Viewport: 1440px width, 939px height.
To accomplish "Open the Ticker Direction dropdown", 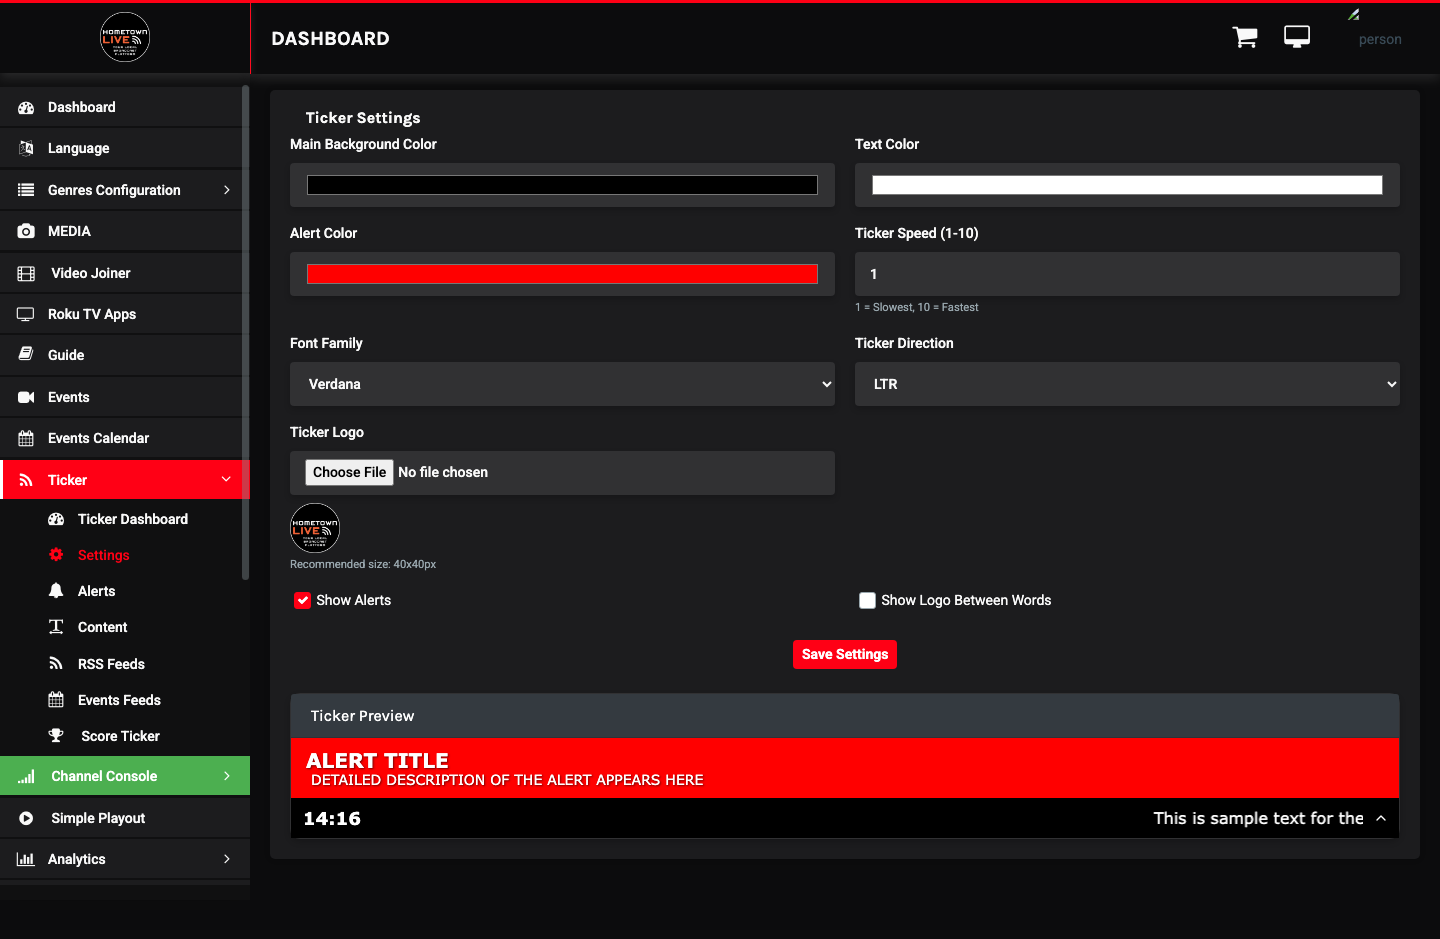I will [x=1127, y=384].
